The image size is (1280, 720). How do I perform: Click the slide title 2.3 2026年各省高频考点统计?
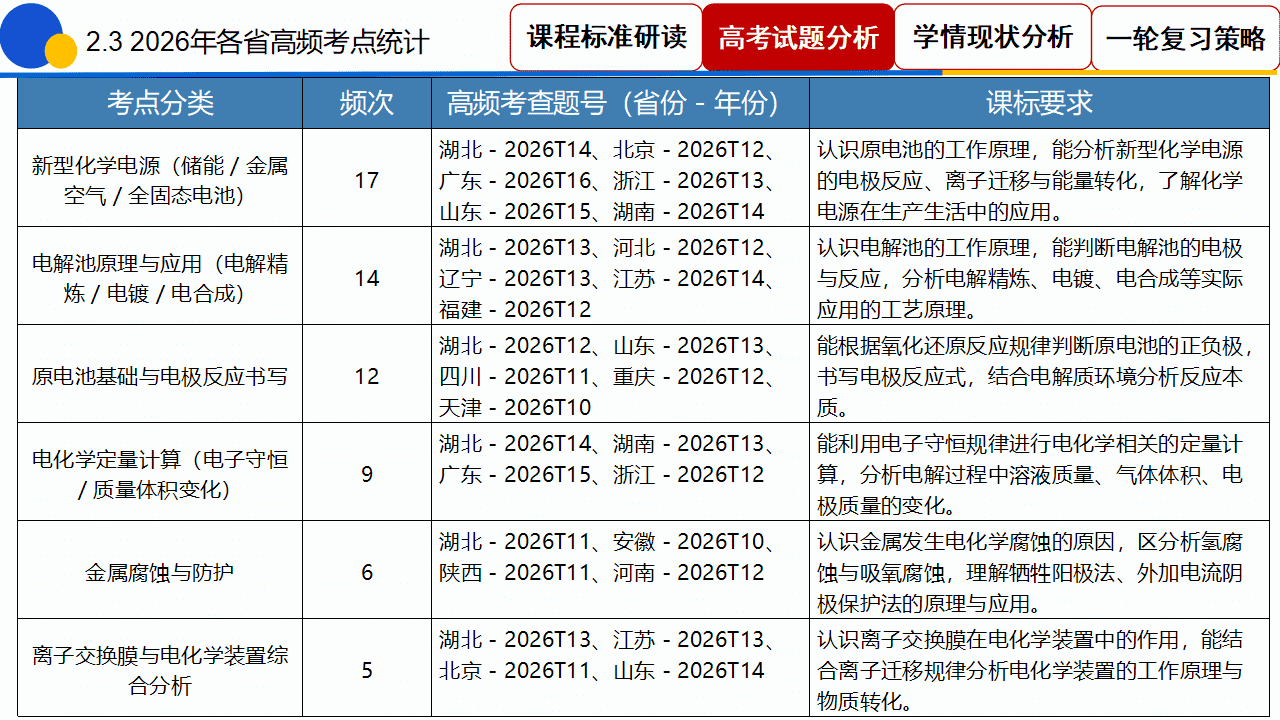tap(258, 42)
